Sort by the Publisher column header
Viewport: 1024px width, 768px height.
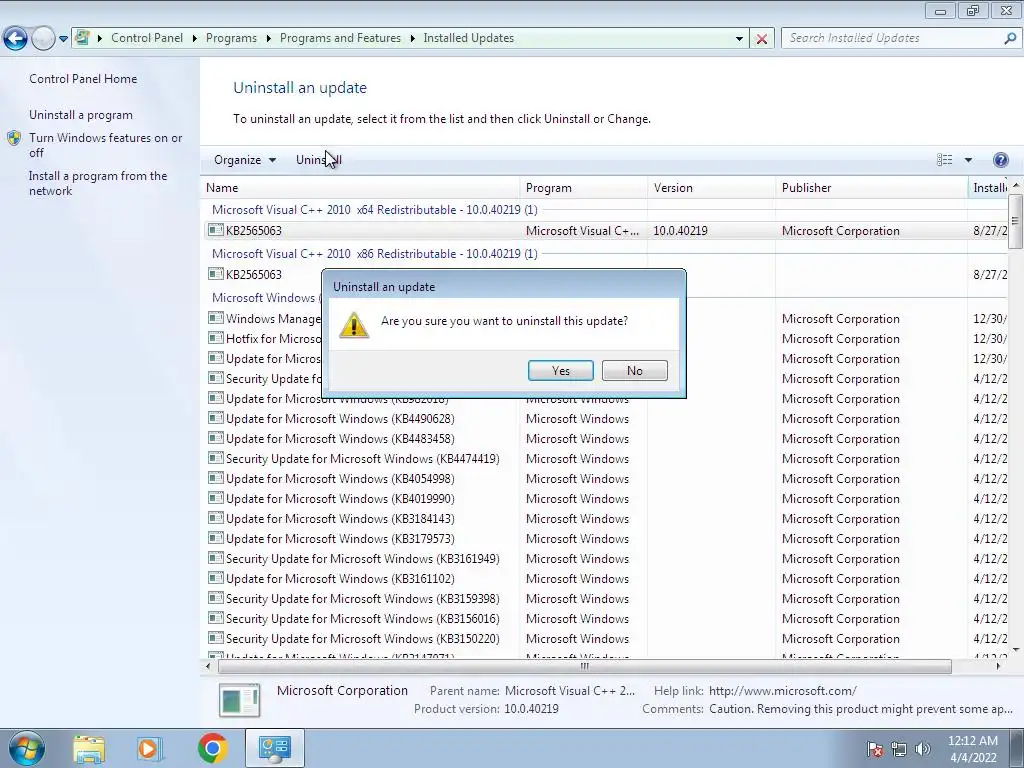871,187
